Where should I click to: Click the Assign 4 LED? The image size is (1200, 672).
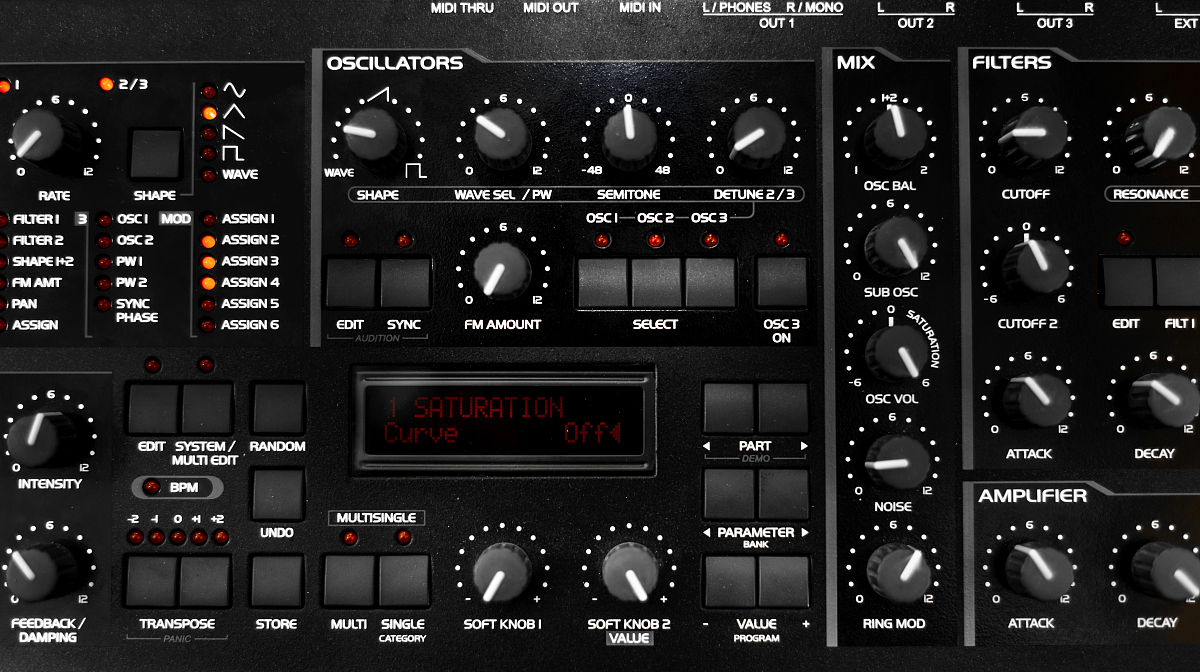click(208, 283)
